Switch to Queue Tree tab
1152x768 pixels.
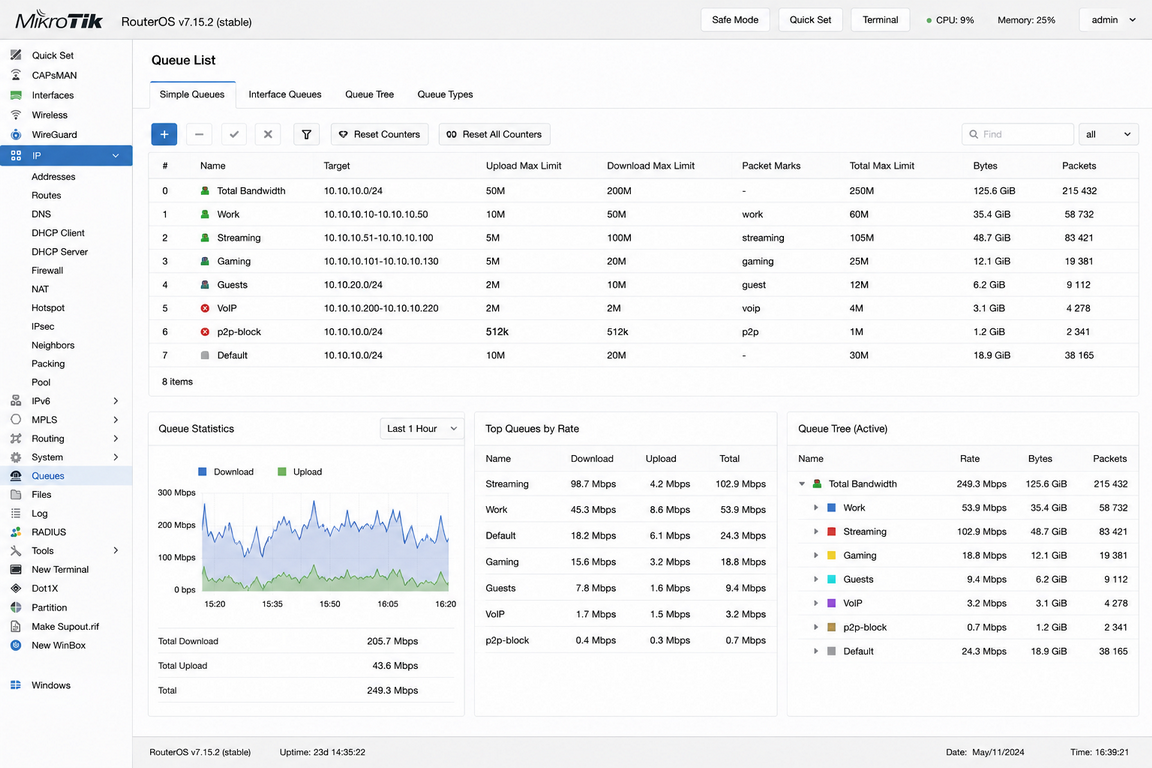click(370, 94)
